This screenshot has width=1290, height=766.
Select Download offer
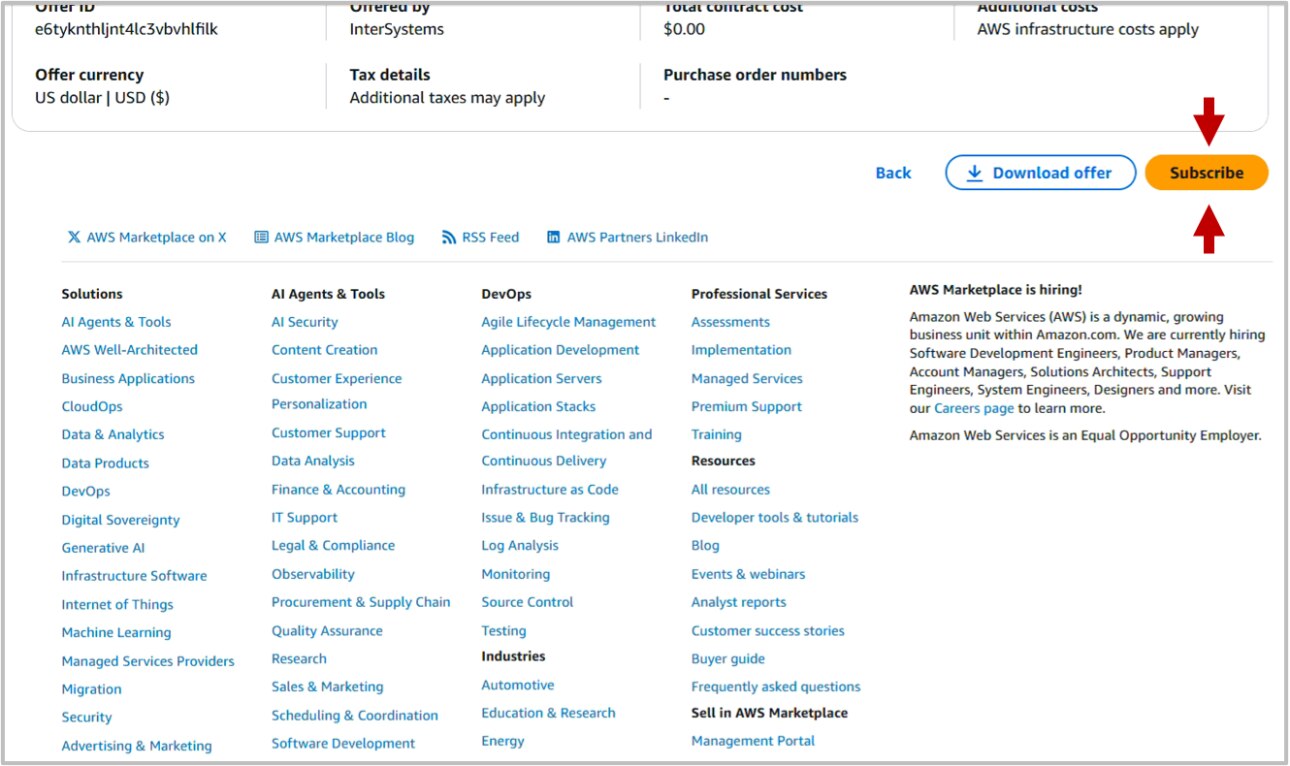pos(1040,172)
